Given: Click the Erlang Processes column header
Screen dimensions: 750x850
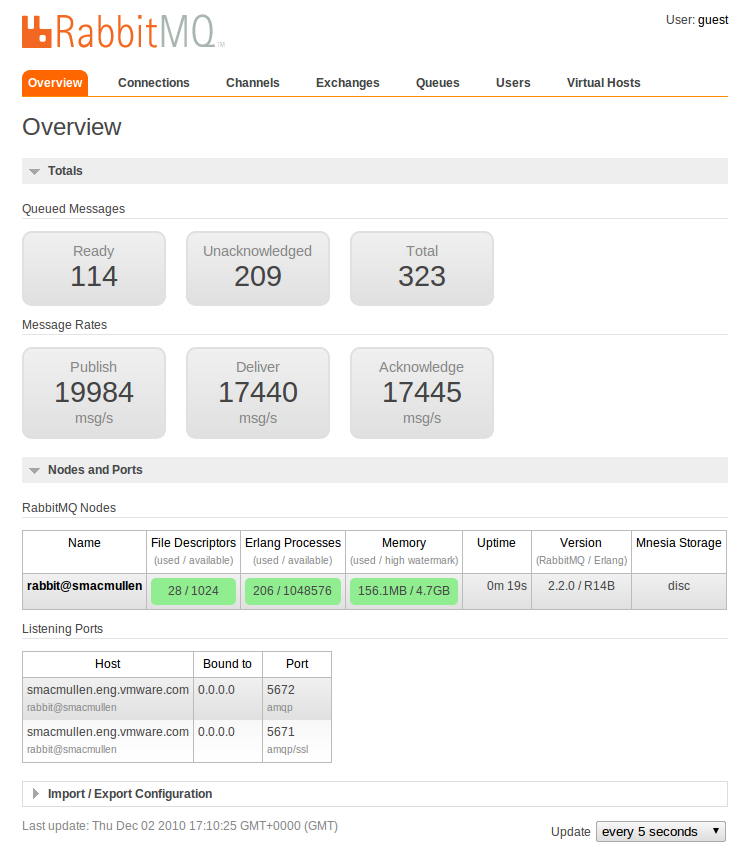Looking at the screenshot, I should [x=293, y=552].
